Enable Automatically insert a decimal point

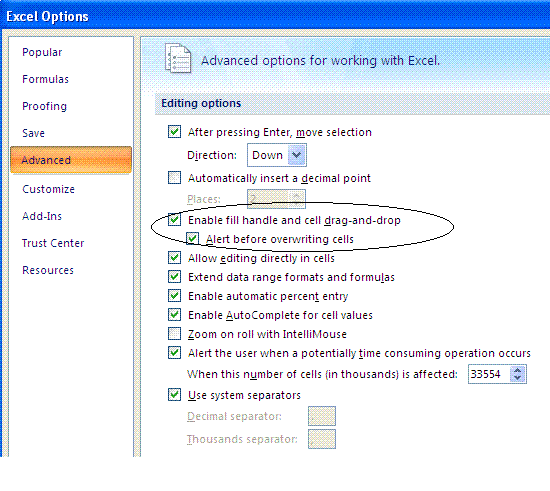tap(174, 178)
